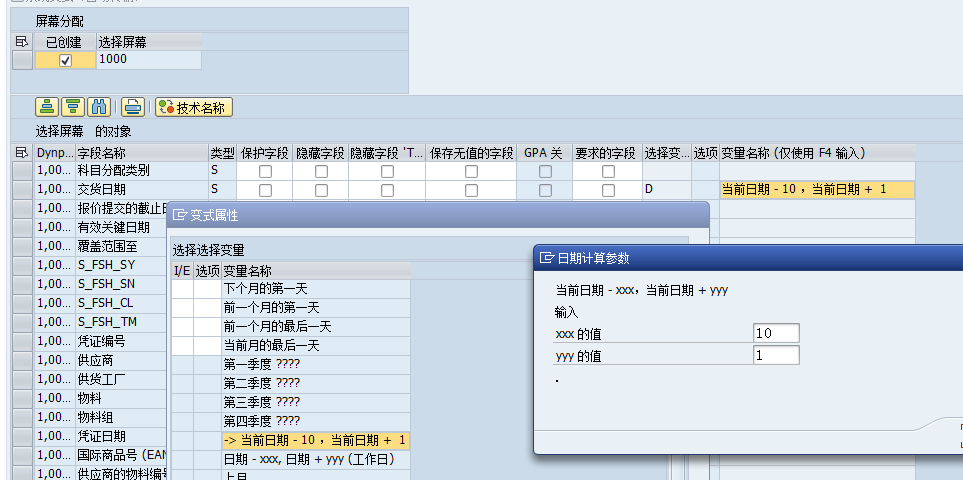Click the yyy 的值 input field

pos(776,355)
